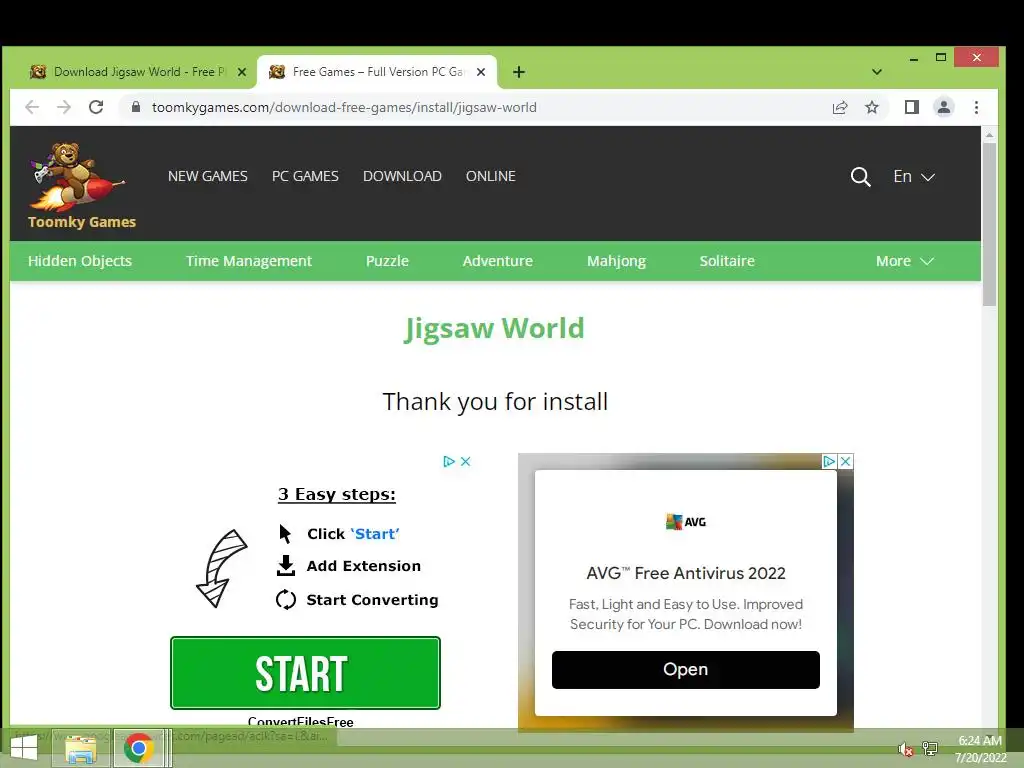This screenshot has height=768, width=1024.
Task: Expand the More categories dropdown
Action: 904,261
